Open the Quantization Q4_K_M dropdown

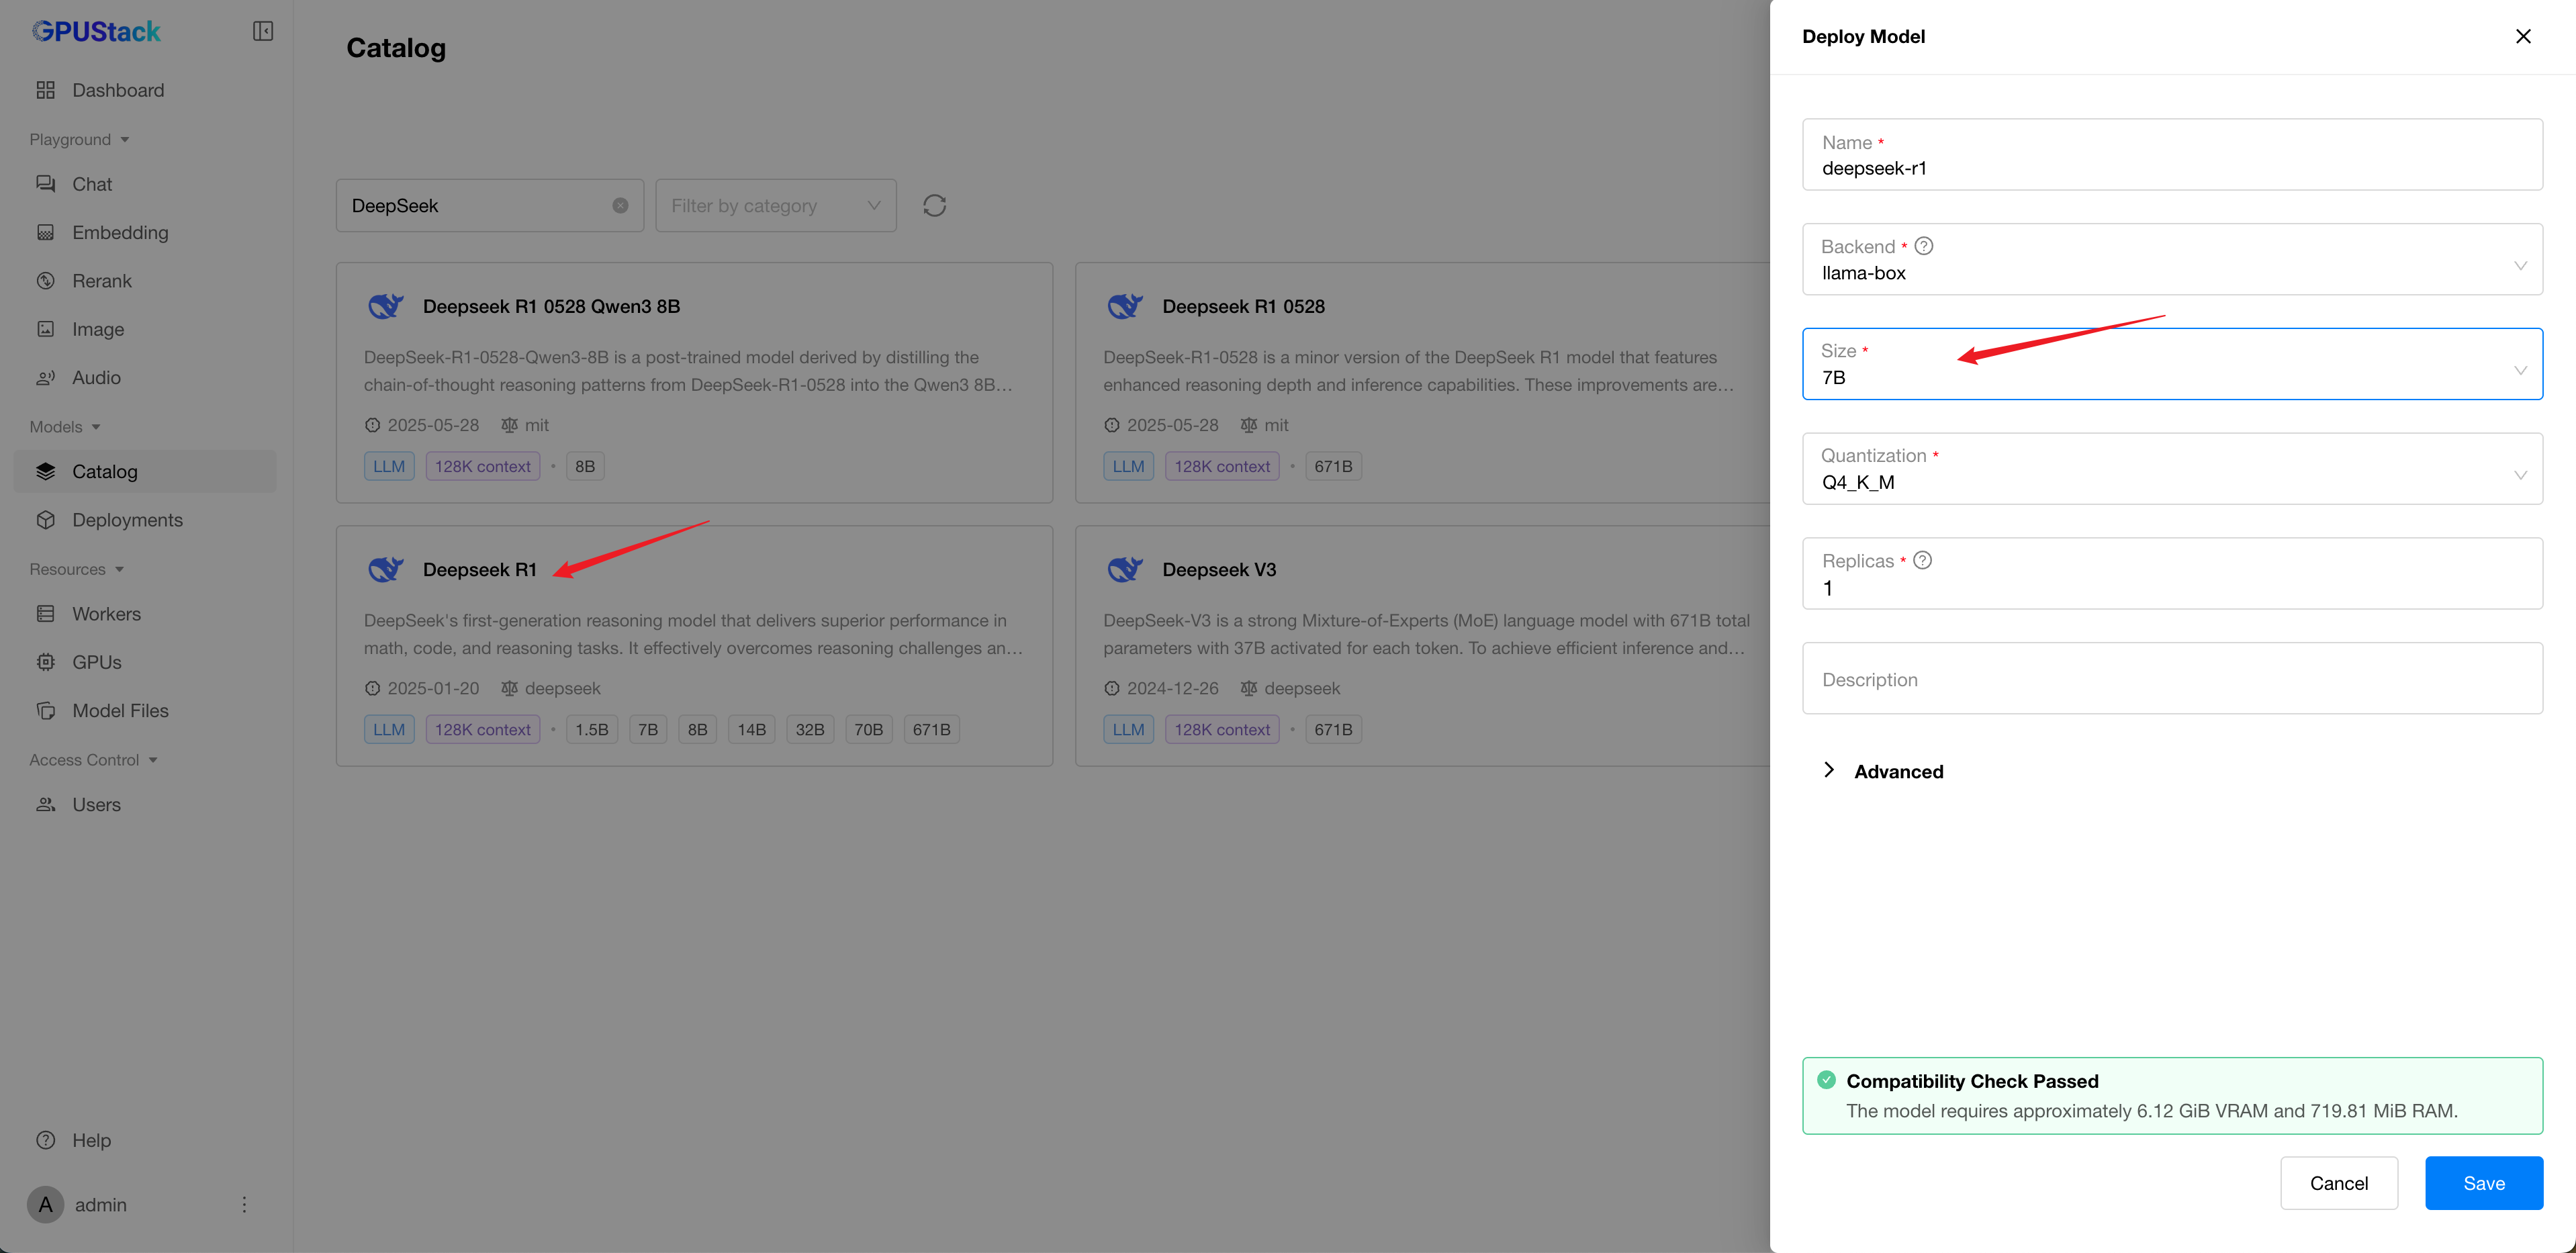point(2171,470)
